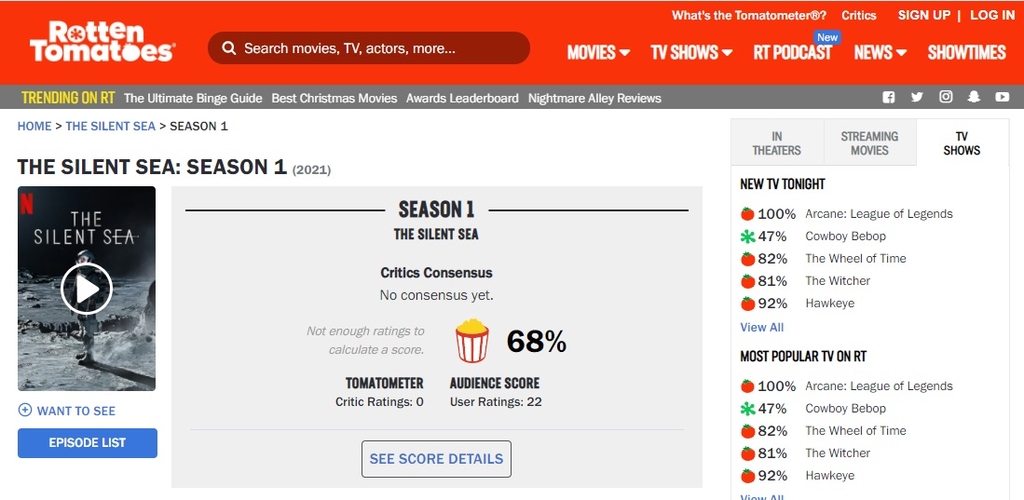Open the Instagram social icon

(945, 97)
